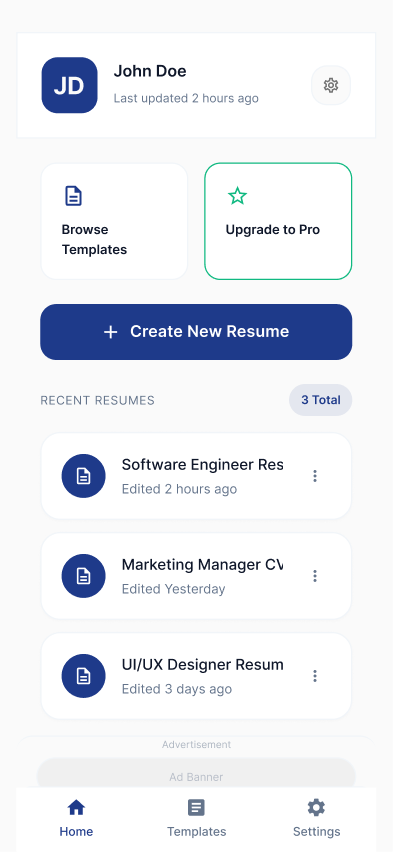
Task: Click the Marketing Manager CV document icon
Action: (x=83, y=576)
